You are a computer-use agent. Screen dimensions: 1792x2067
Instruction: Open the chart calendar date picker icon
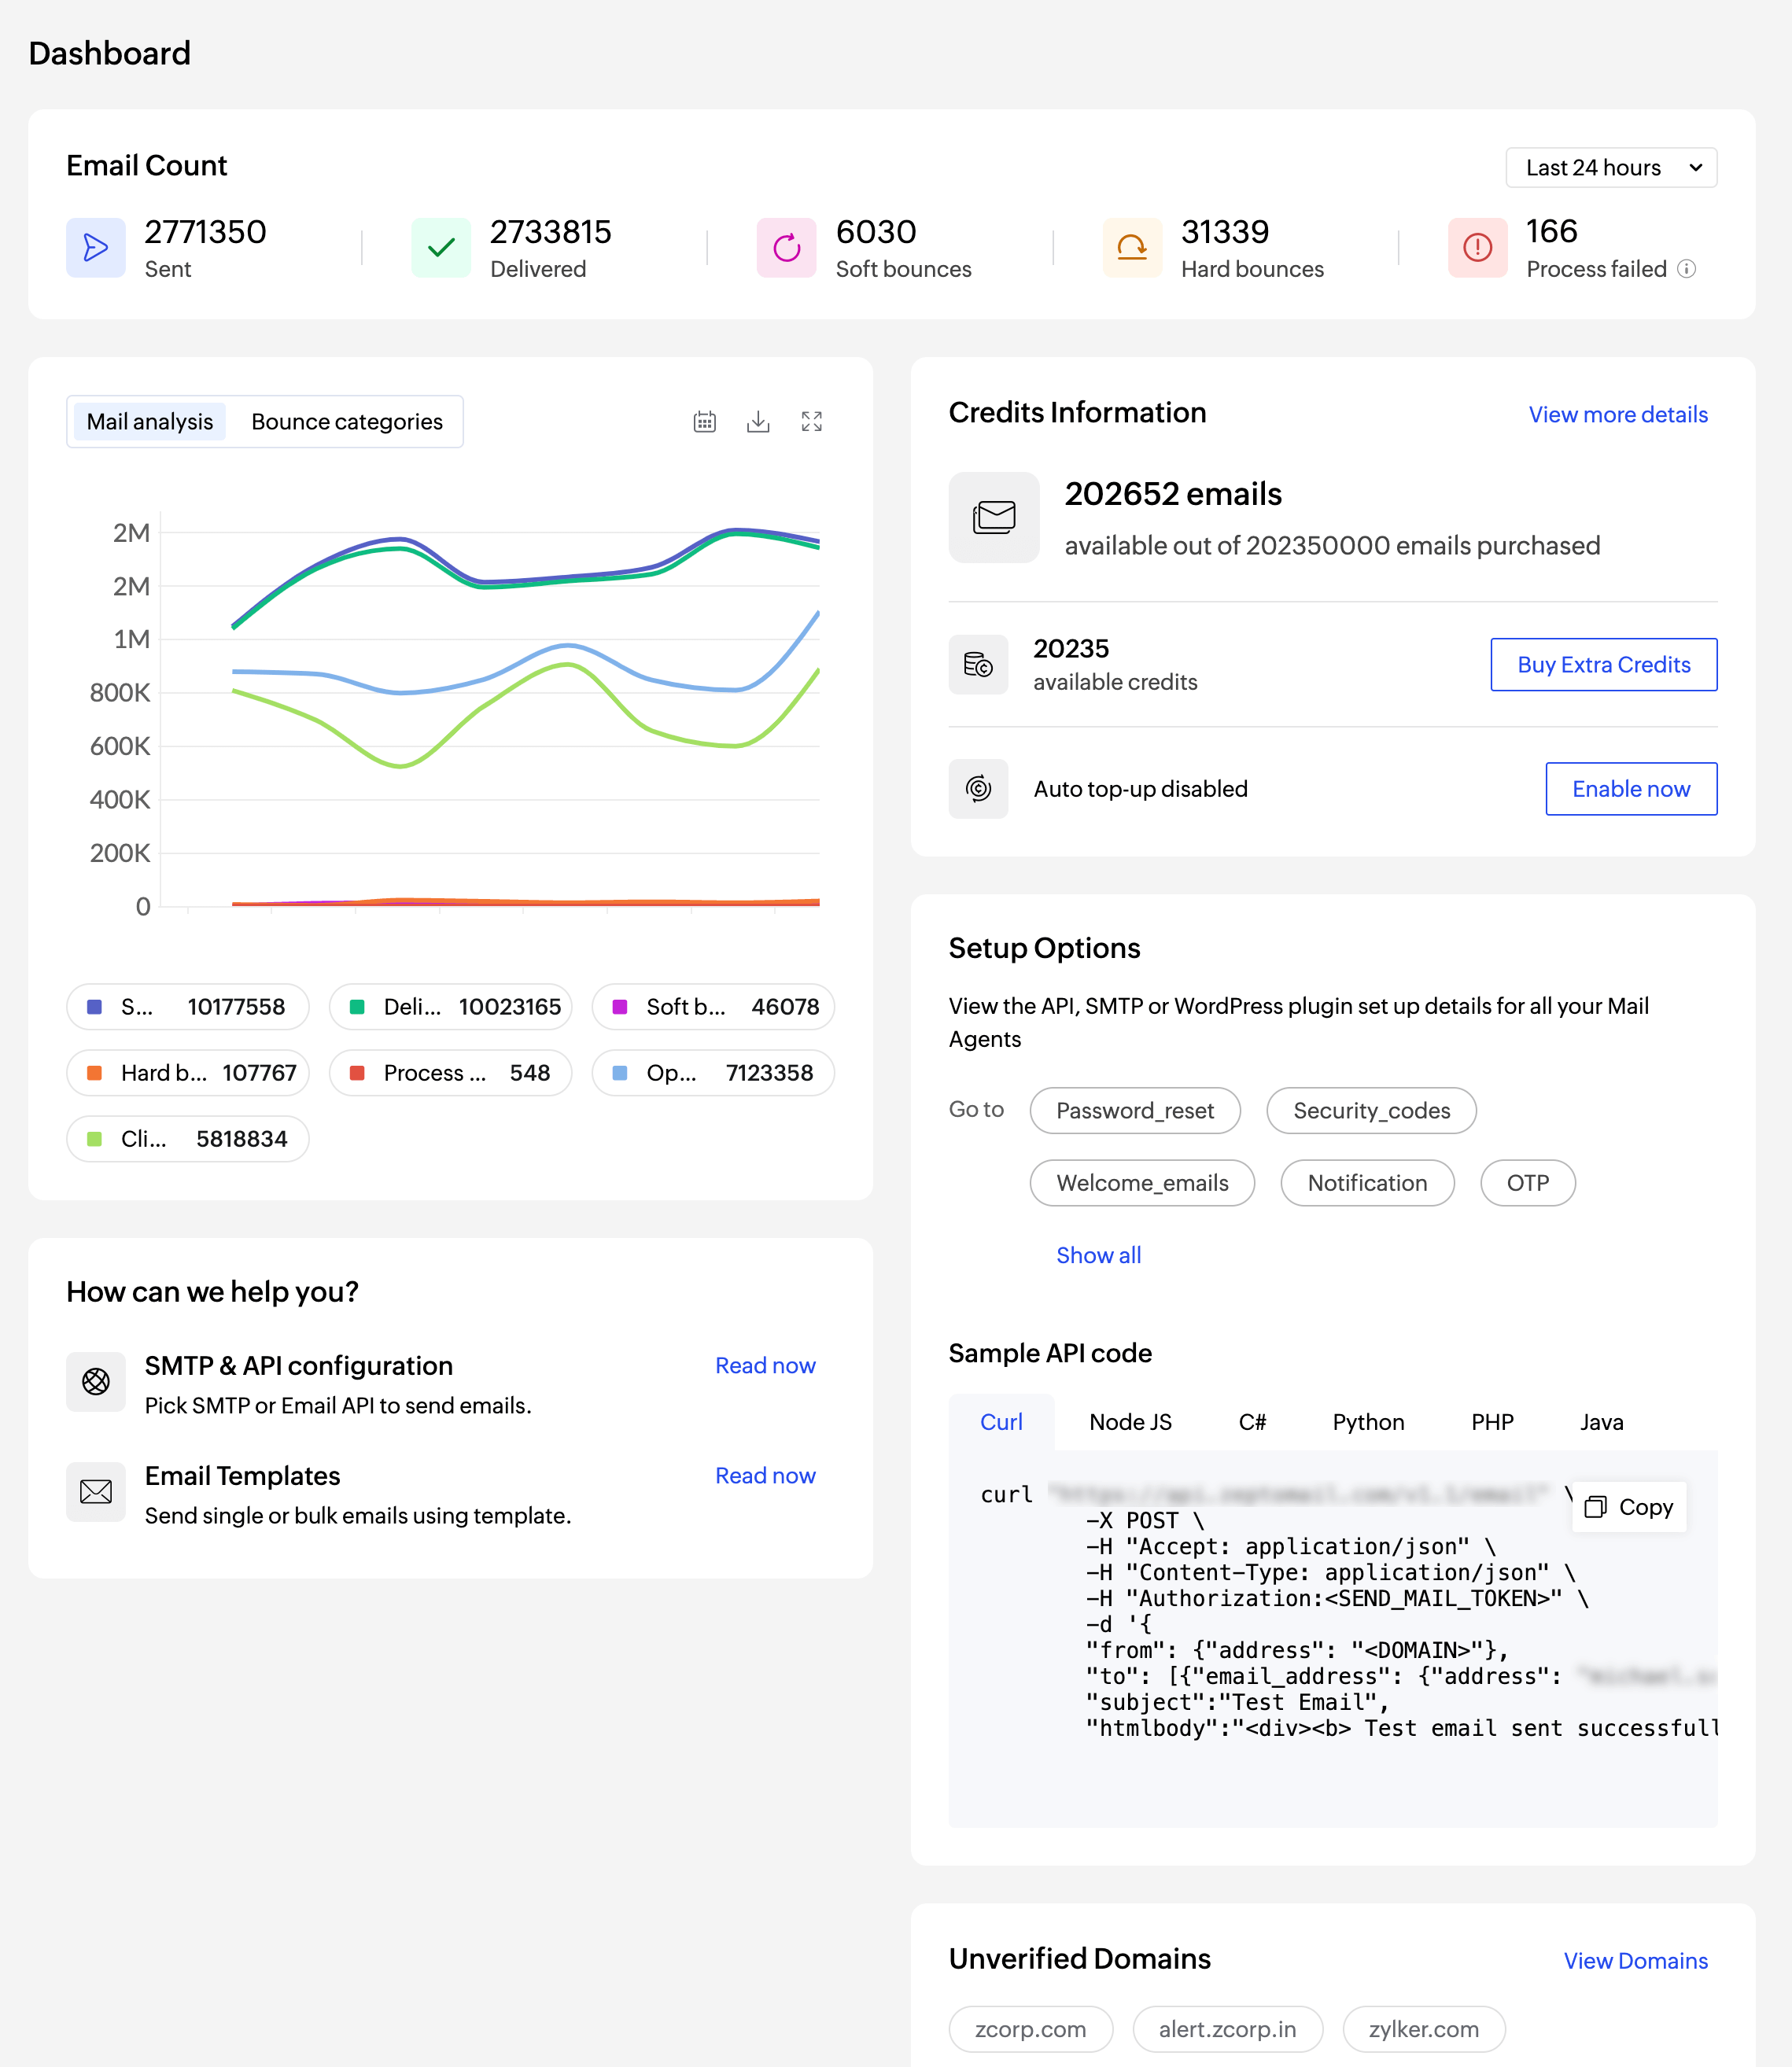704,422
